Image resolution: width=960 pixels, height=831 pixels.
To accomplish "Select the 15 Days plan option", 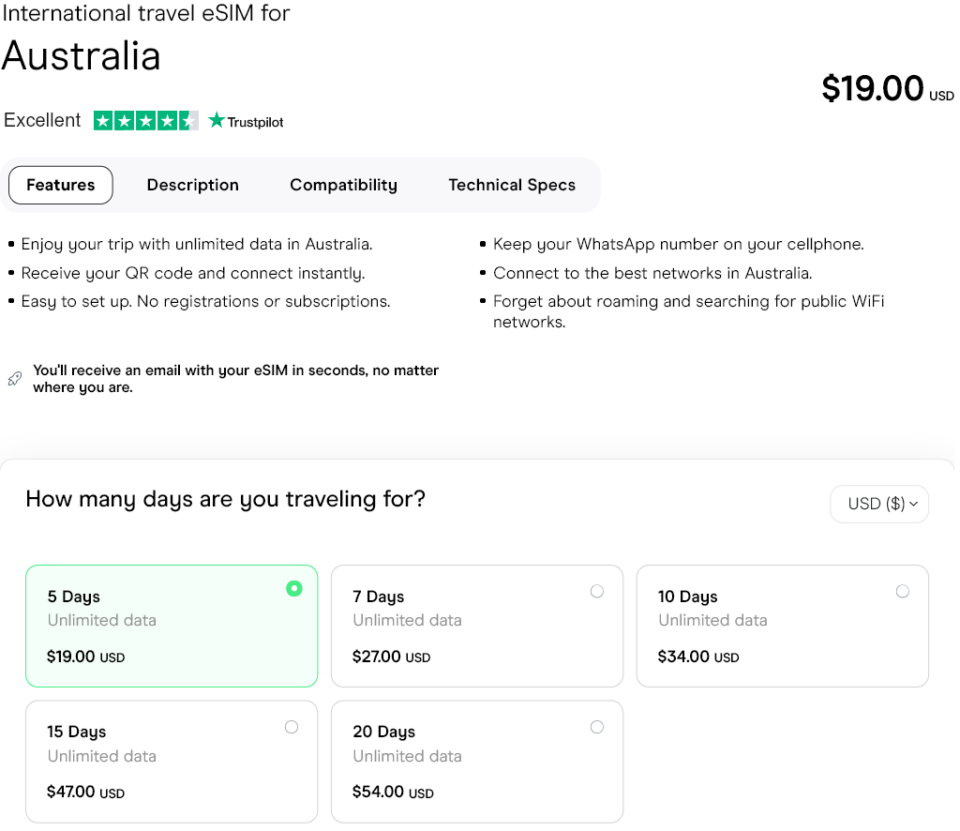I will 291,726.
